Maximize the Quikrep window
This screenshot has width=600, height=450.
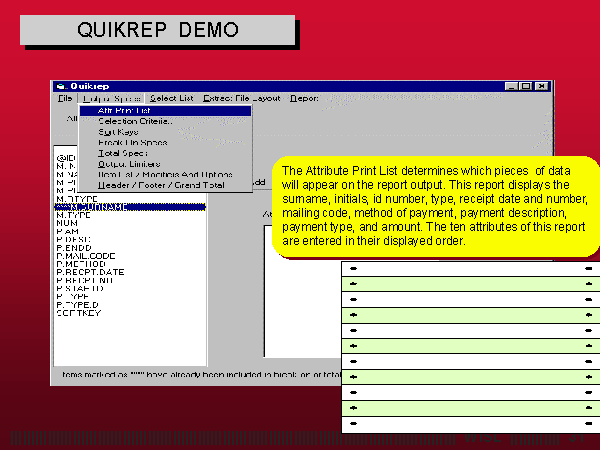point(528,85)
